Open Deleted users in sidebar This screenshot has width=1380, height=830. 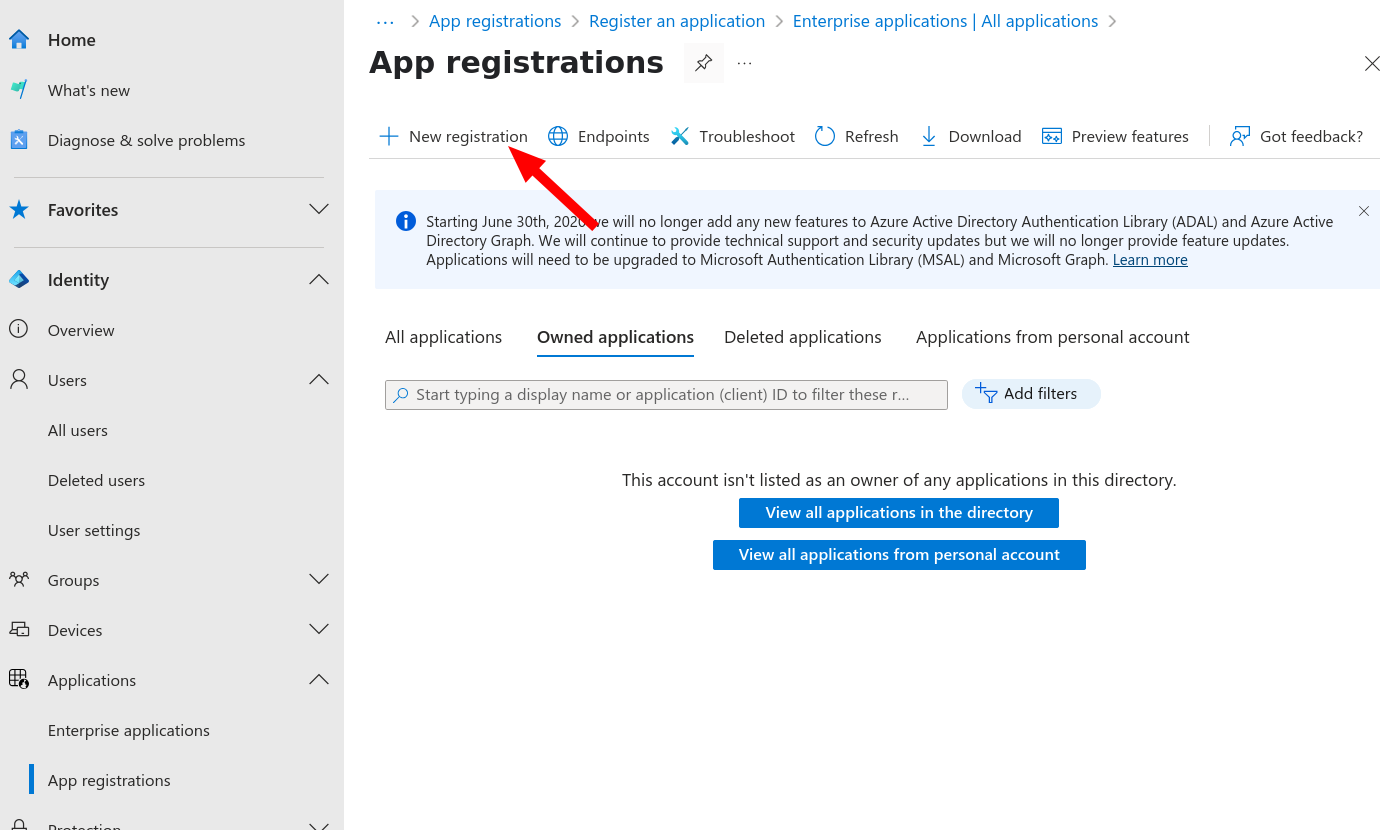96,481
